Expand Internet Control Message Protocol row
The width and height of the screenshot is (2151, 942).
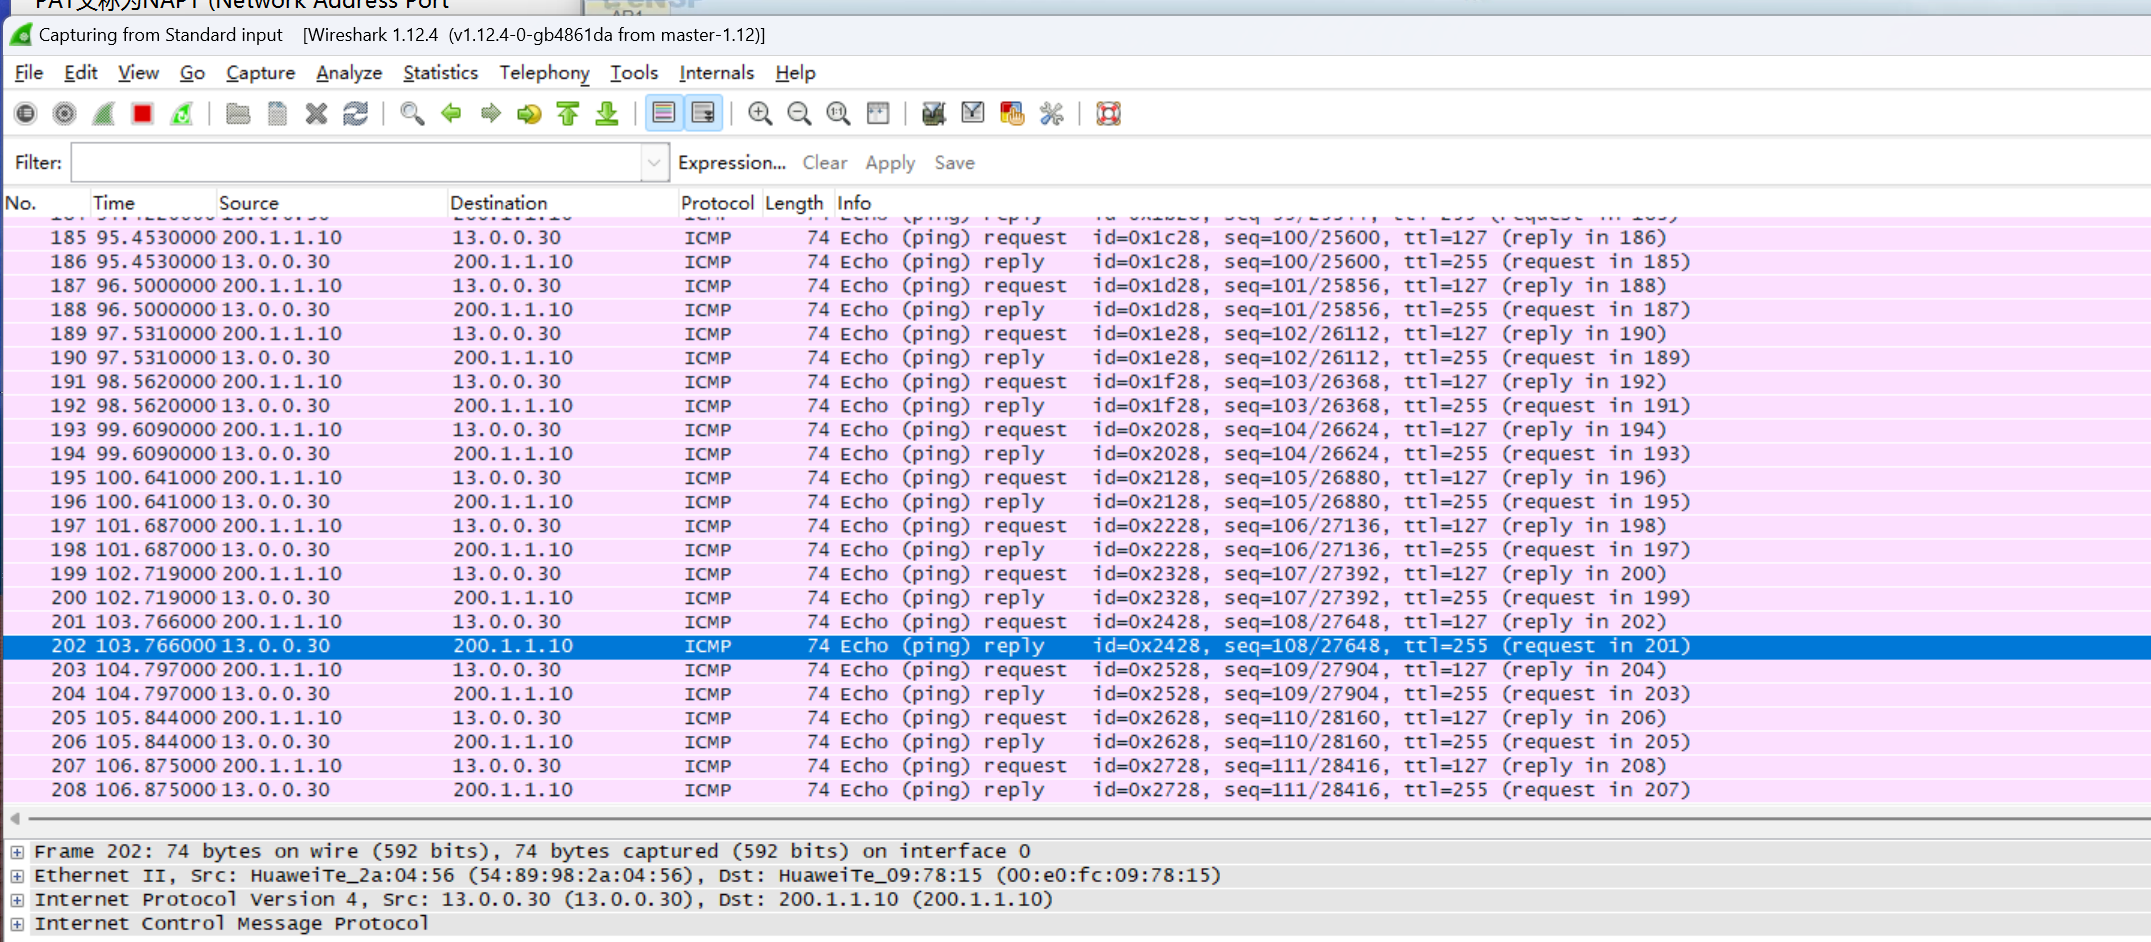tap(17, 924)
